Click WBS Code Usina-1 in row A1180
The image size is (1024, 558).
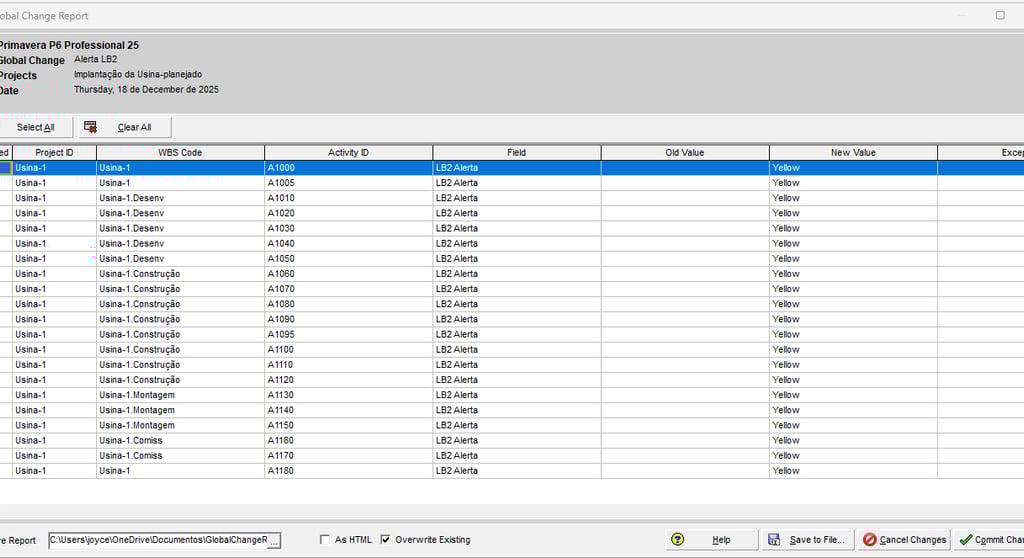(180, 470)
